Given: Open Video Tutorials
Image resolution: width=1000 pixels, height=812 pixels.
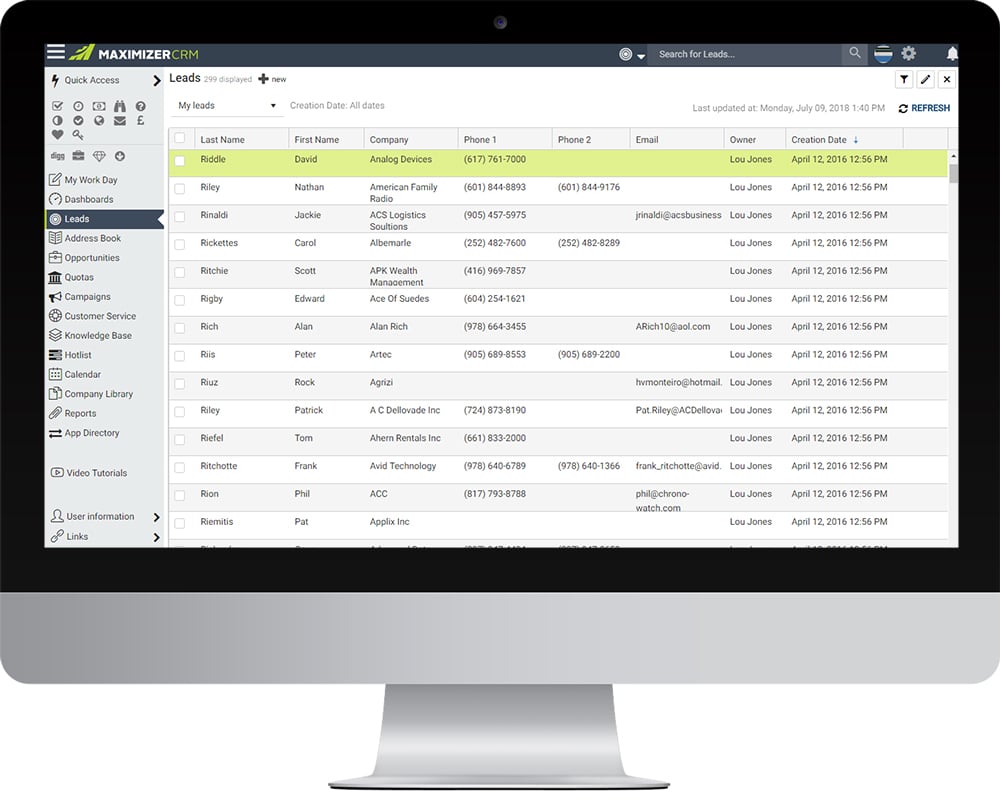Looking at the screenshot, I should tap(96, 473).
